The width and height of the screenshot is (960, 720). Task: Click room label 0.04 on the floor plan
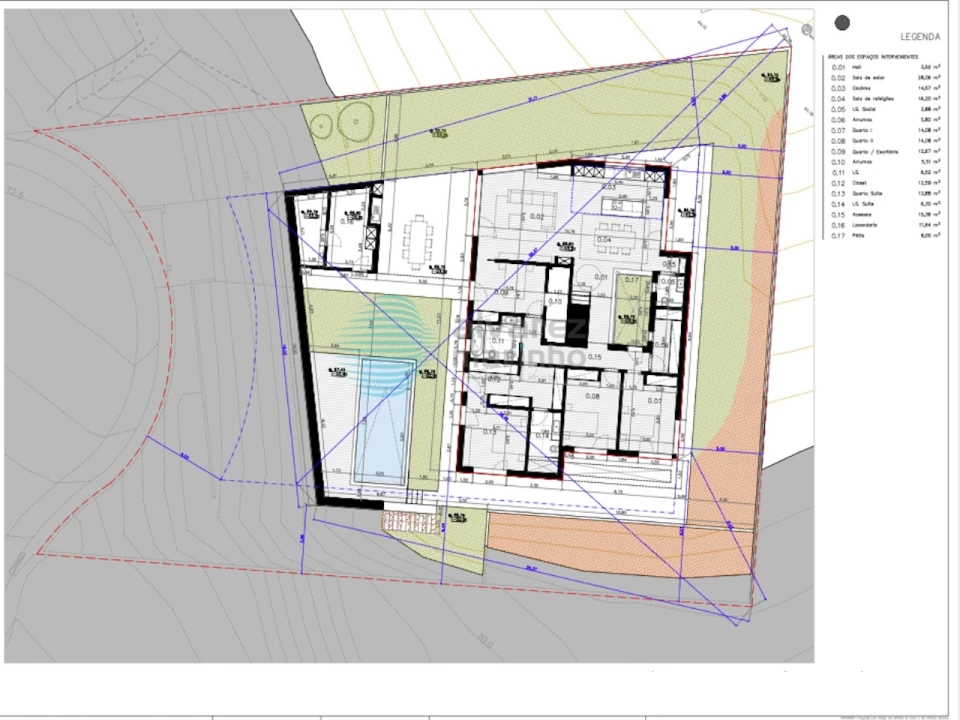[604, 240]
